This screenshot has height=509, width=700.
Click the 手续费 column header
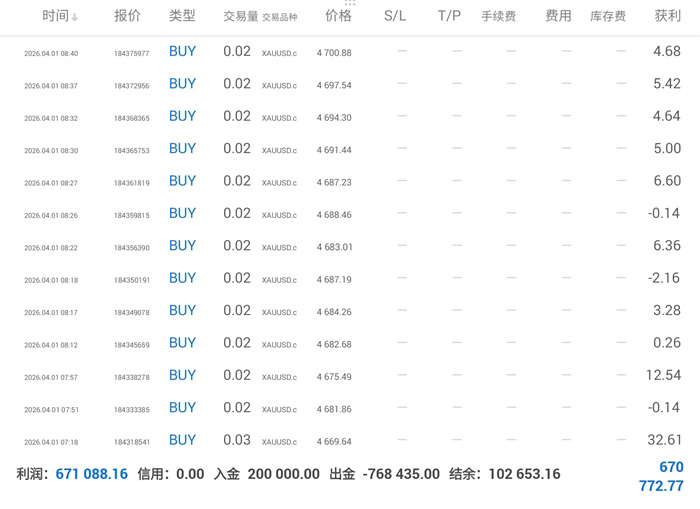click(x=498, y=17)
